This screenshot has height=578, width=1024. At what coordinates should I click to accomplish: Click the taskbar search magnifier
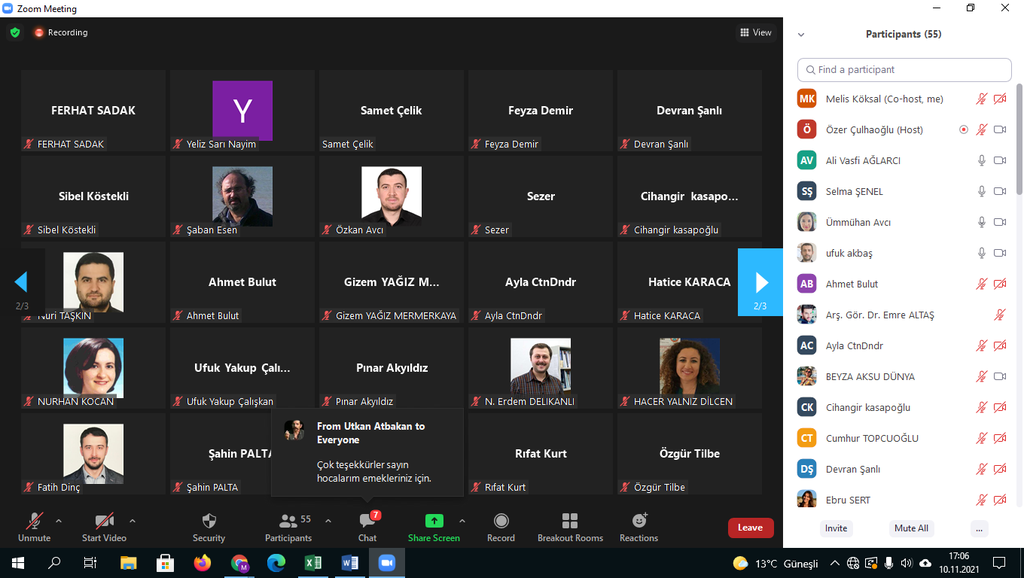(x=54, y=563)
